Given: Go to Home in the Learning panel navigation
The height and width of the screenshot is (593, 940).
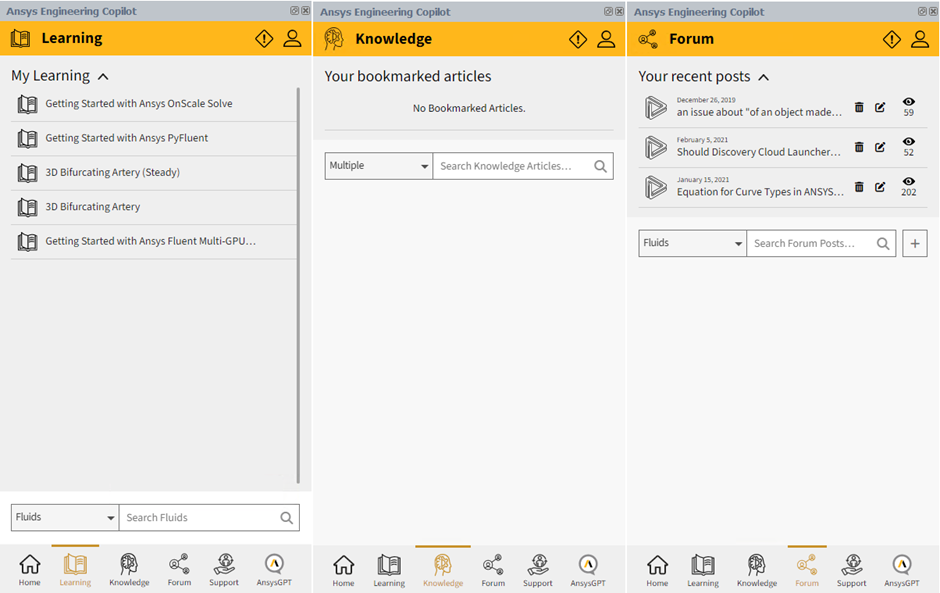Looking at the screenshot, I should tap(29, 570).
